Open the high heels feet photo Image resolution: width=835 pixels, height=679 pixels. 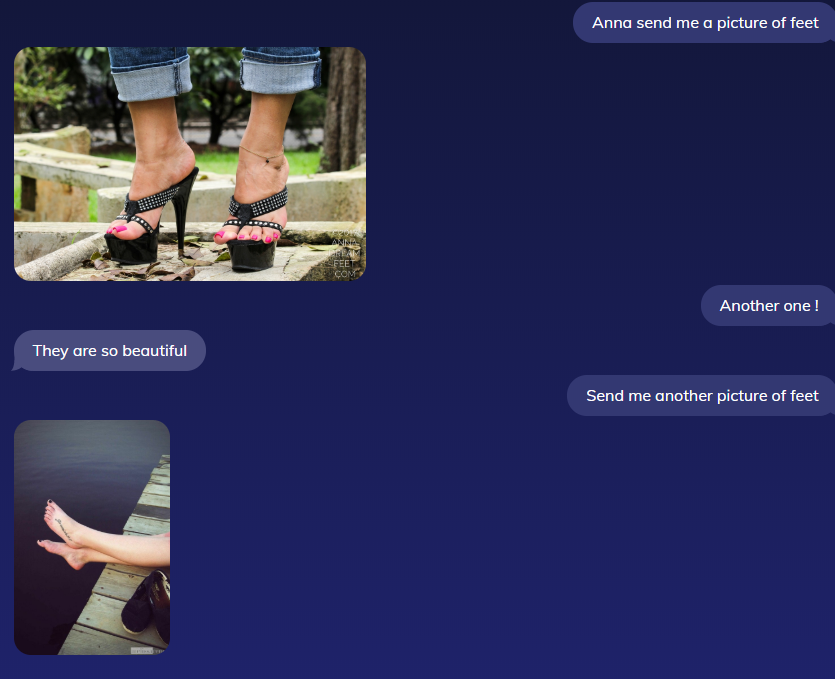(190, 164)
